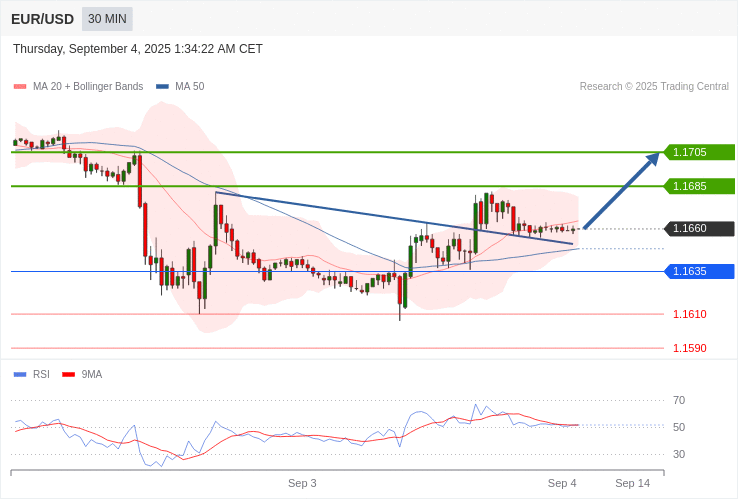Screen dimensions: 738x500
Task: Click the 'RSI' legend label
Action: (x=41, y=374)
